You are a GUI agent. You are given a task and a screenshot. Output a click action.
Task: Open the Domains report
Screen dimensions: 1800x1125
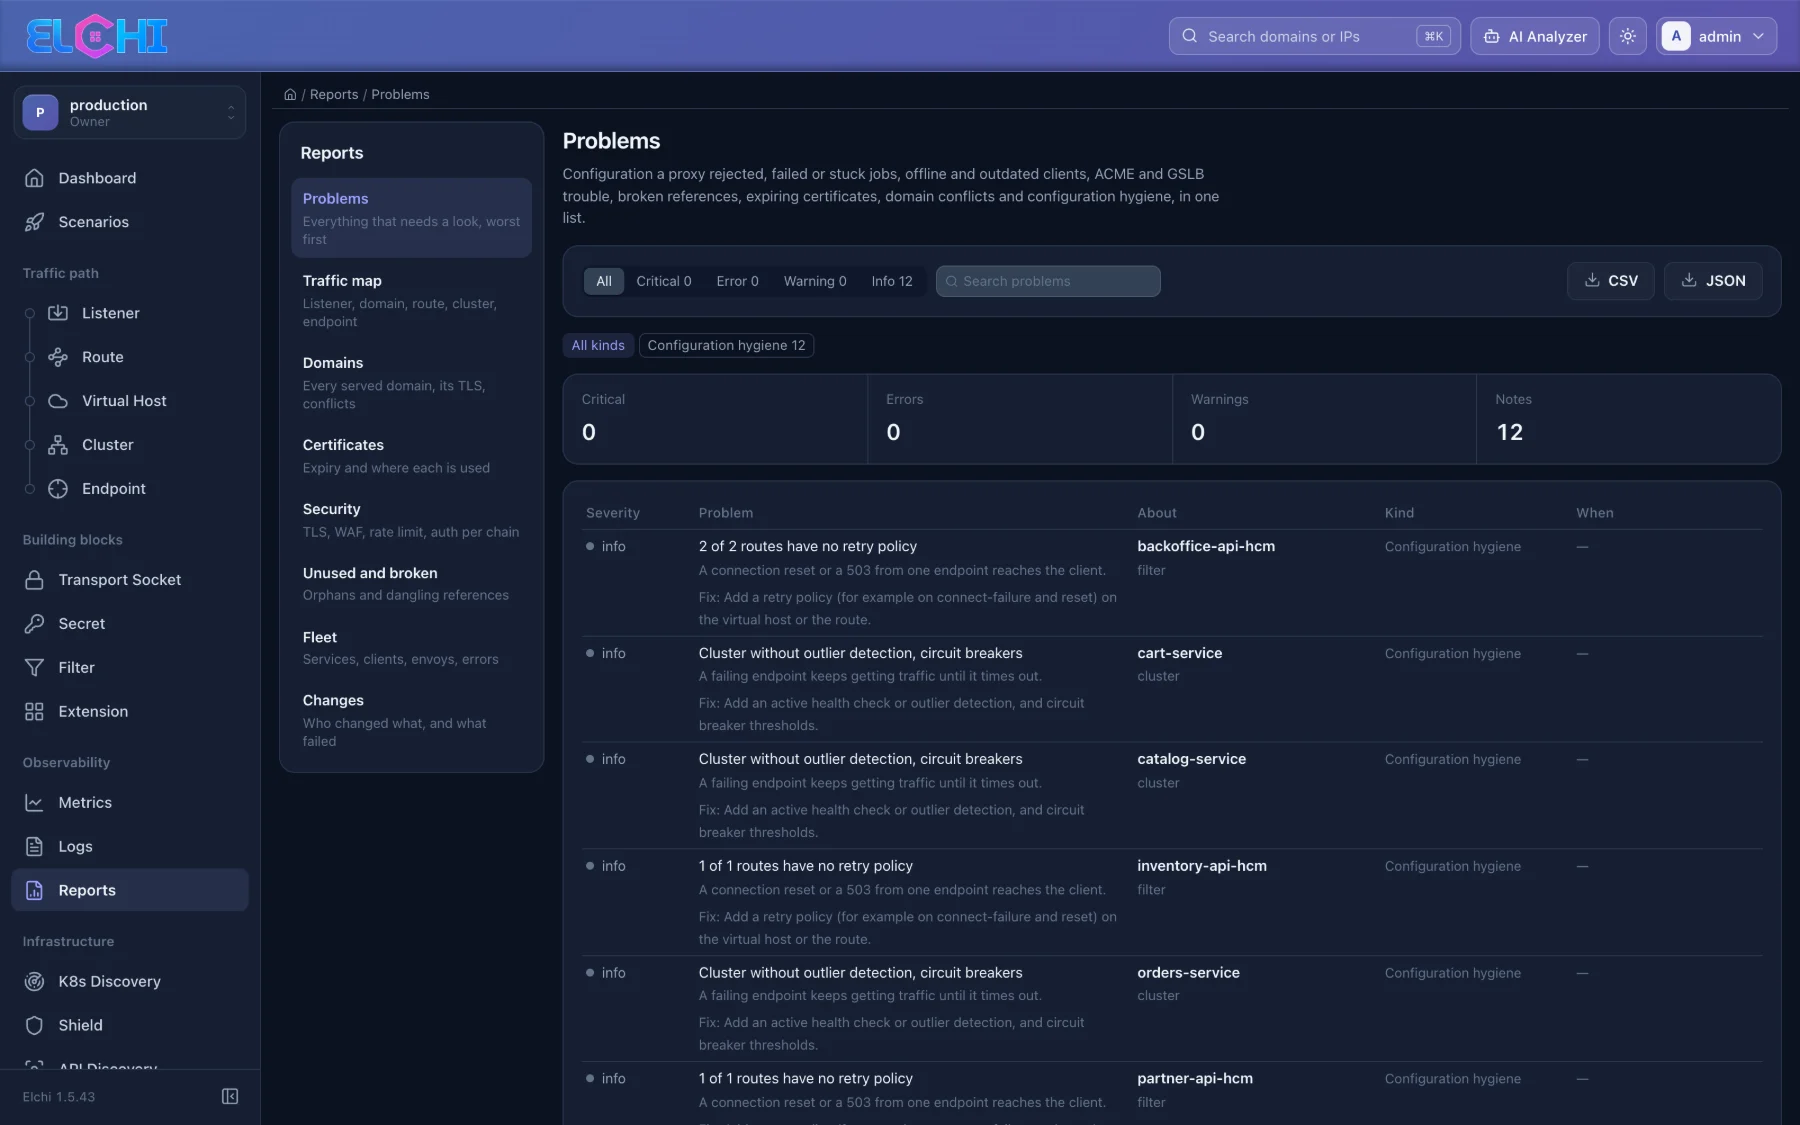click(411, 382)
